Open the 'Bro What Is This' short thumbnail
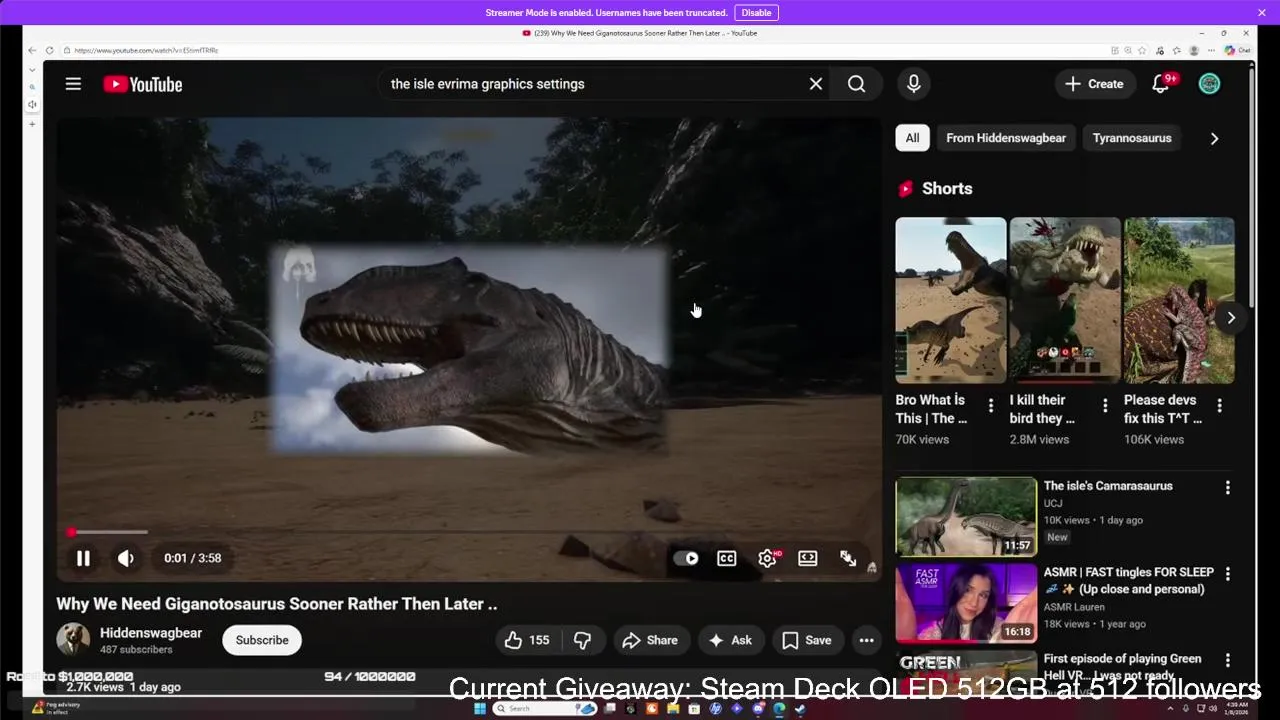The width and height of the screenshot is (1280, 720). 951,300
